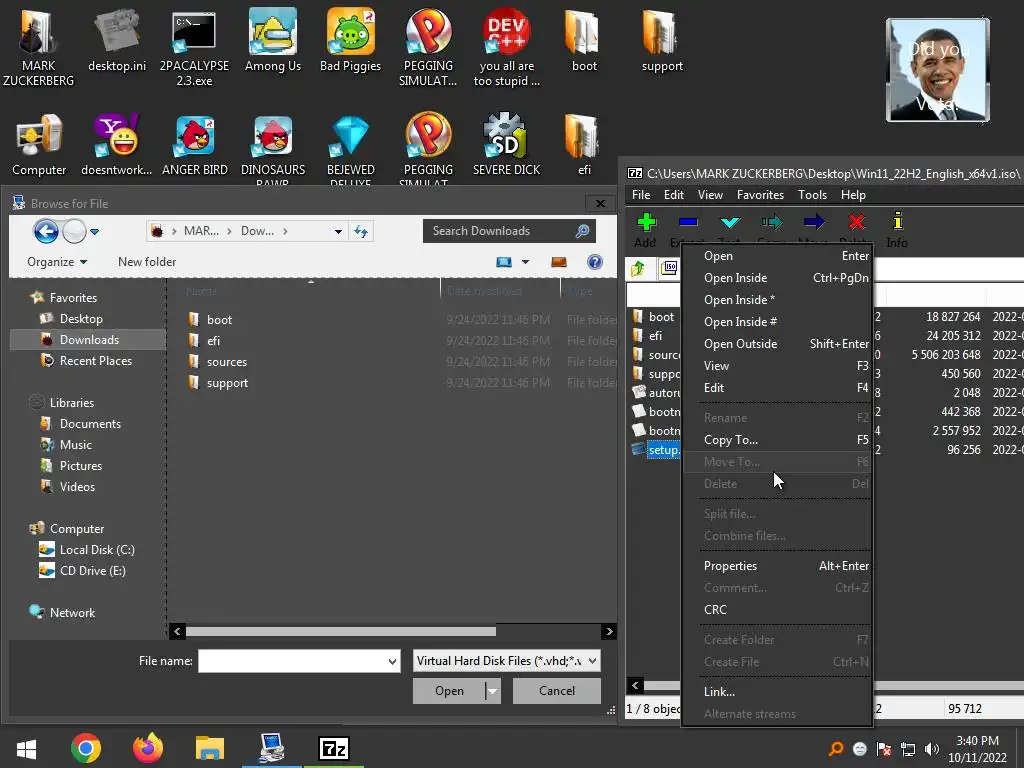
Task: Open the recent locations dropdown beside Forward
Action: point(95,231)
